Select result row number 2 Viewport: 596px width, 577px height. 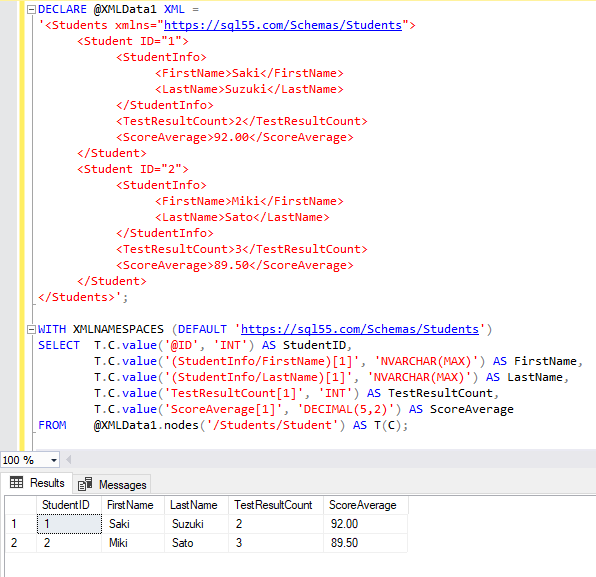coord(21,543)
